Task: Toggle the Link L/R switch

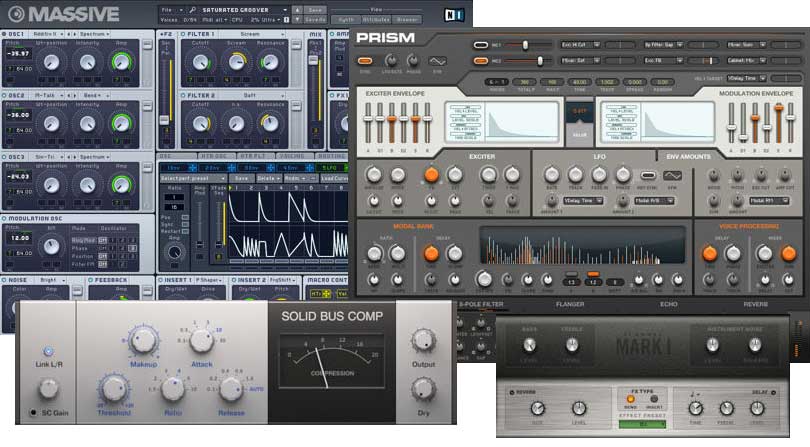Action: pyautogui.click(x=47, y=351)
